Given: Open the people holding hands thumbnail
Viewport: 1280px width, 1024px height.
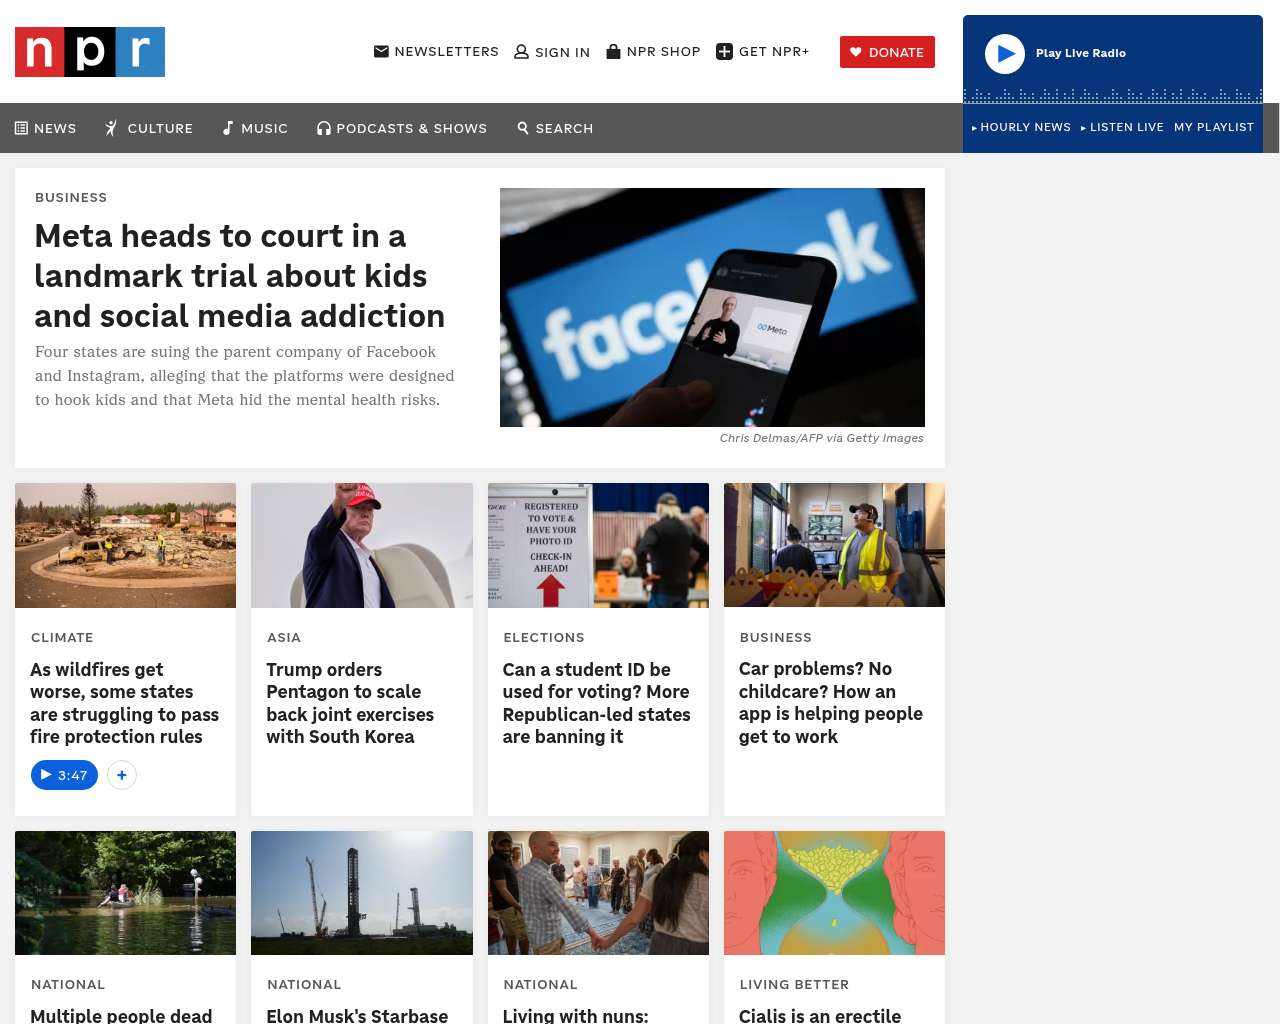Looking at the screenshot, I should click(598, 893).
